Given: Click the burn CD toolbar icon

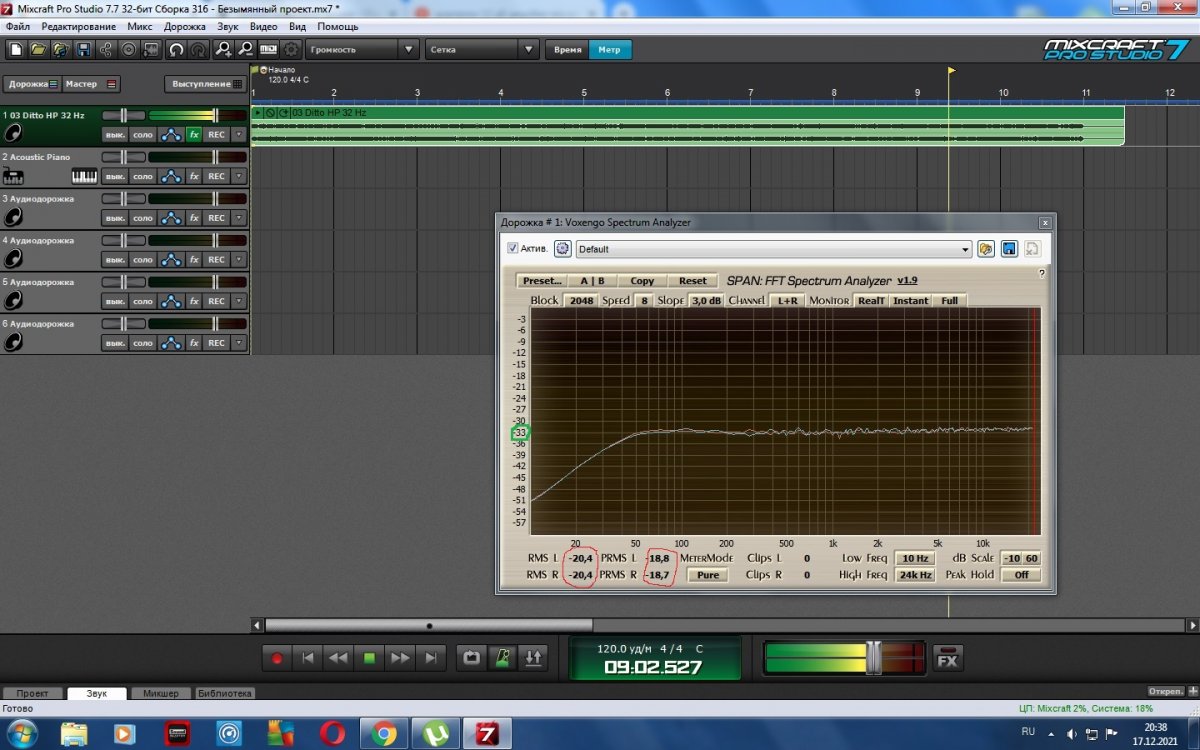Looking at the screenshot, I should [x=129, y=49].
